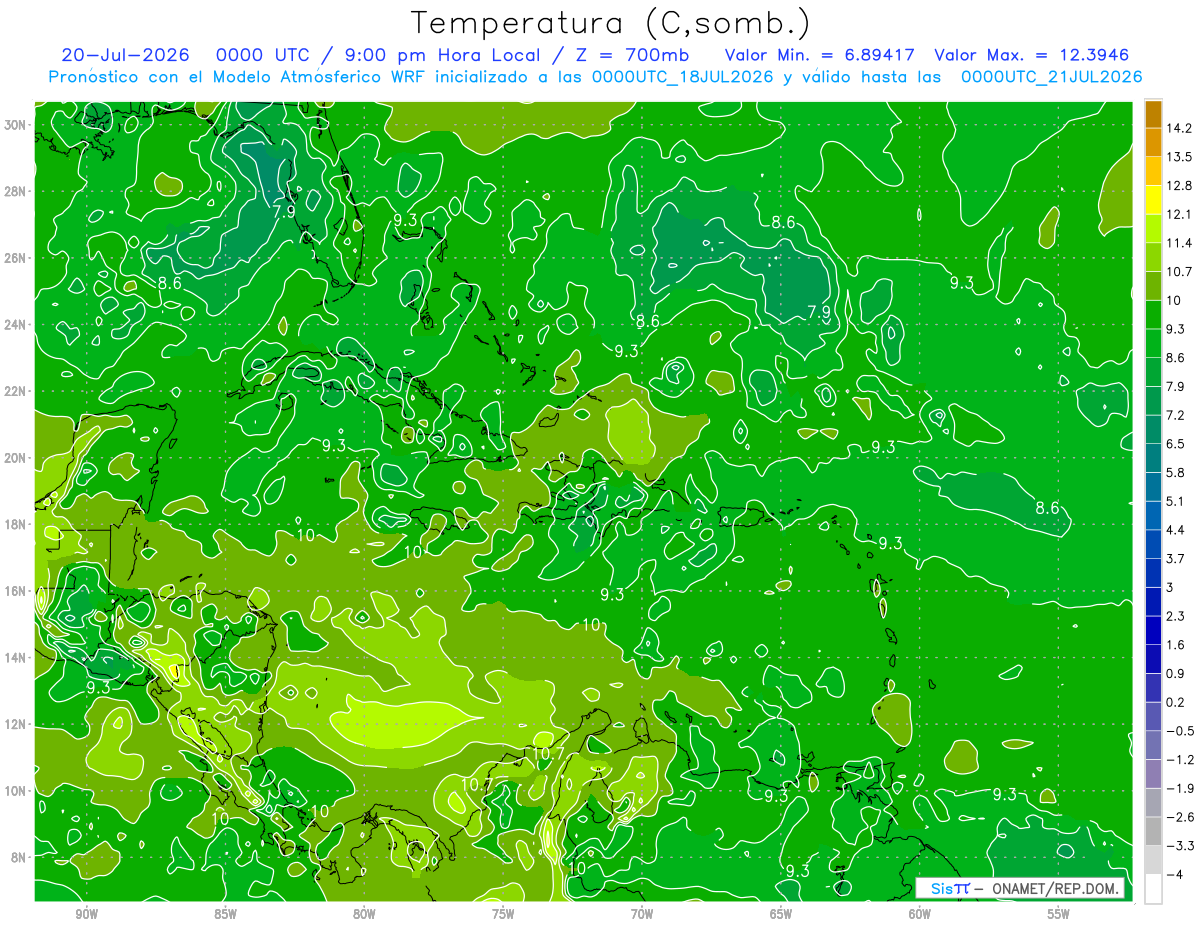This screenshot has height=927, width=1200.
Task: Click the 12.1 label on the color scale
Action: [1178, 214]
